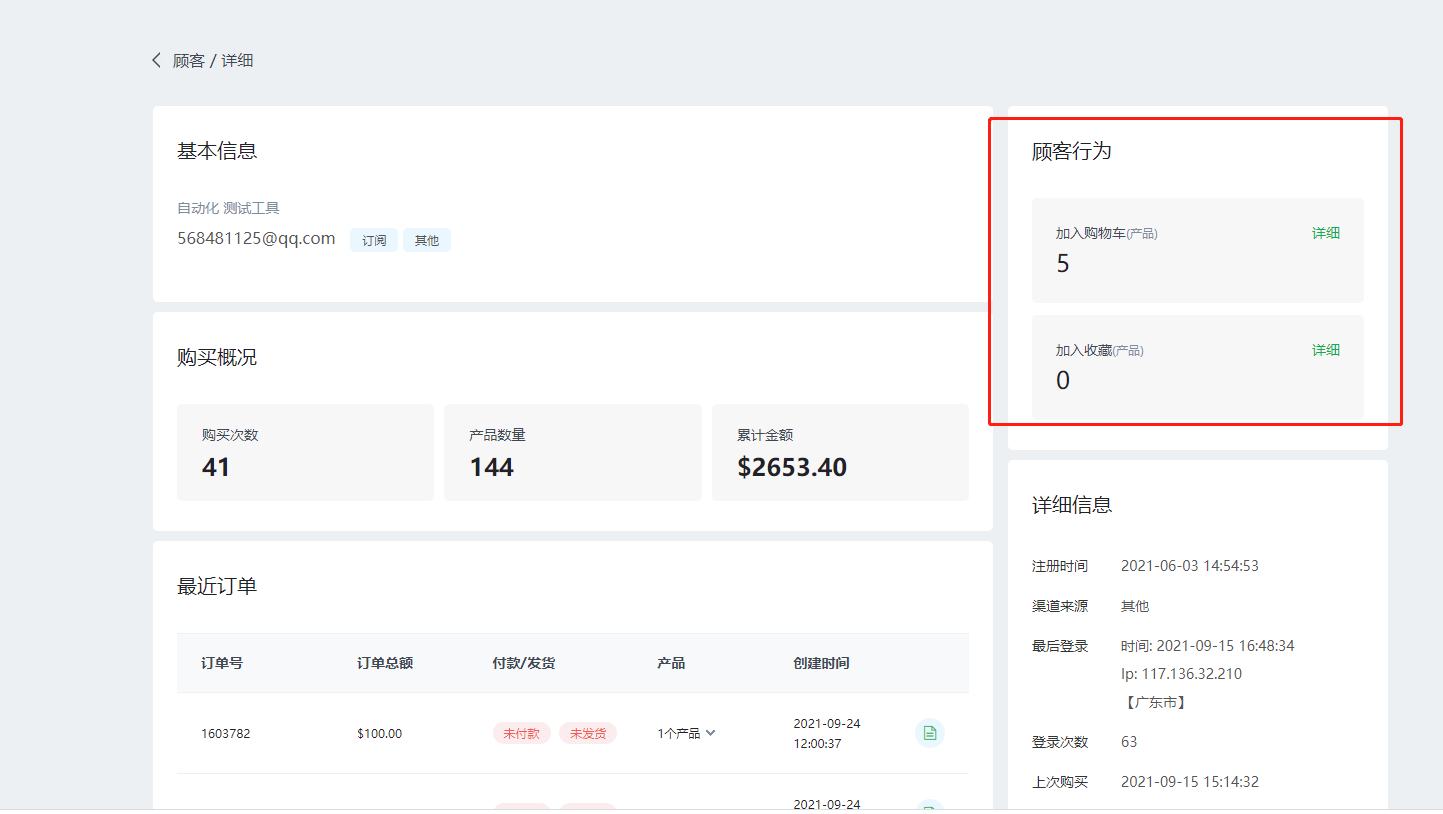Open 详细 link for 加入购物车
The image size is (1443, 814).
click(x=1325, y=233)
